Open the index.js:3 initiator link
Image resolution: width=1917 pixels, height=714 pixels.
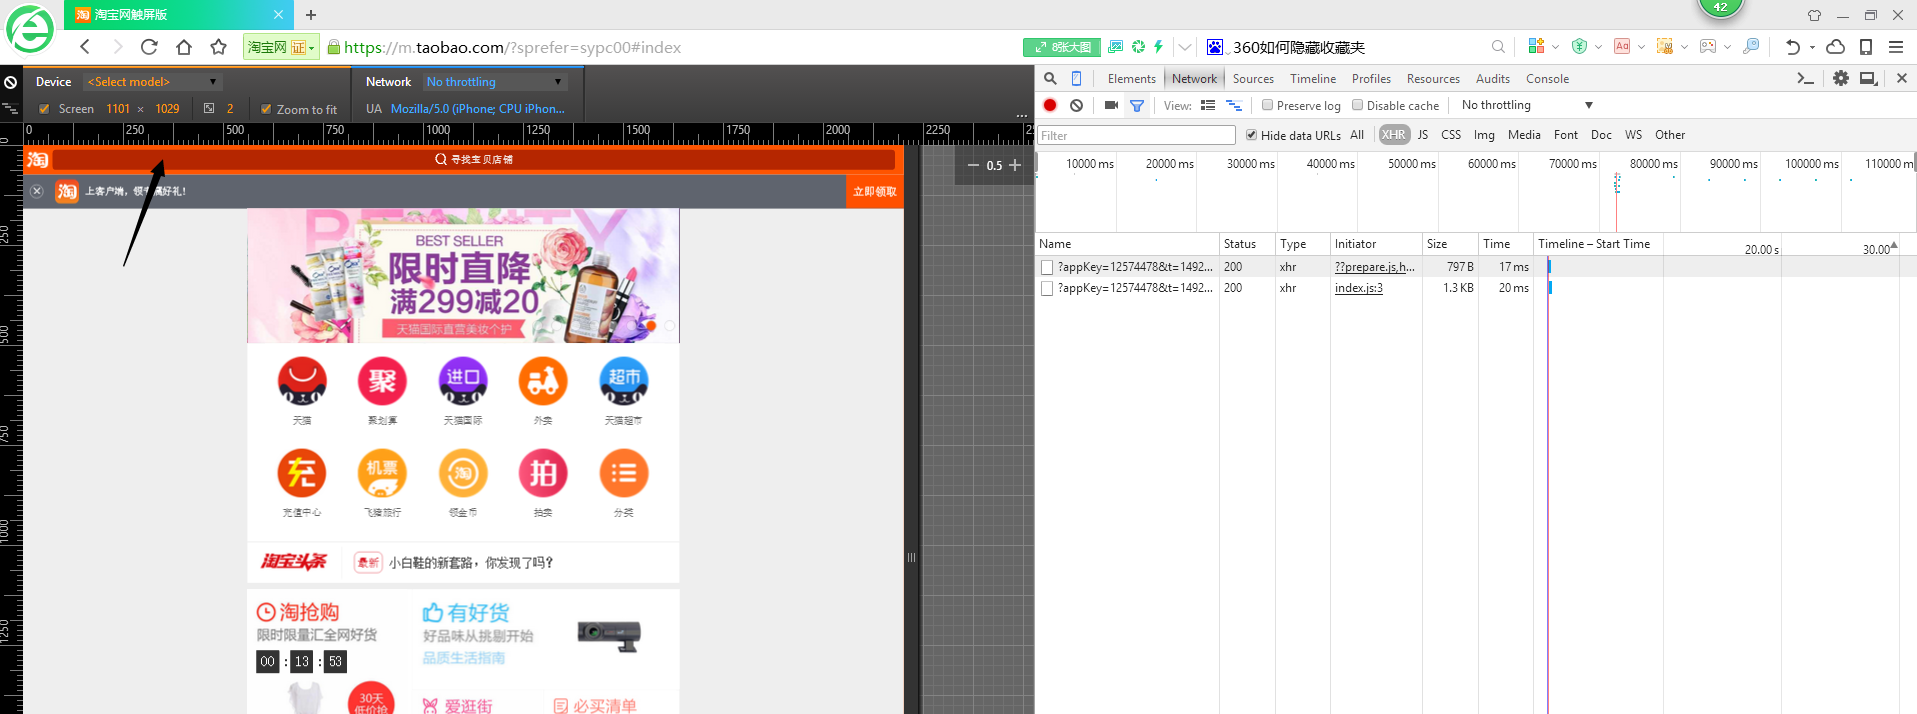[x=1359, y=288]
